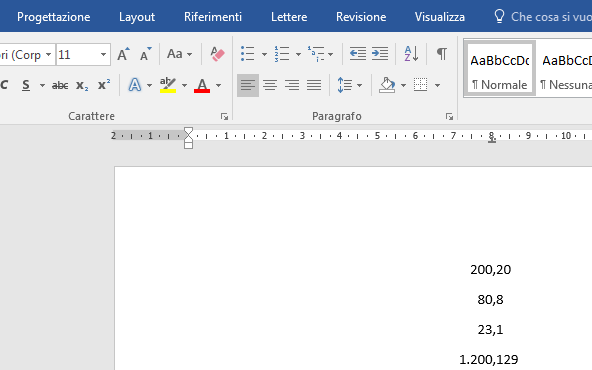The width and height of the screenshot is (592, 370).
Task: Select the left indent marker on ruler
Action: pyautogui.click(x=188, y=145)
